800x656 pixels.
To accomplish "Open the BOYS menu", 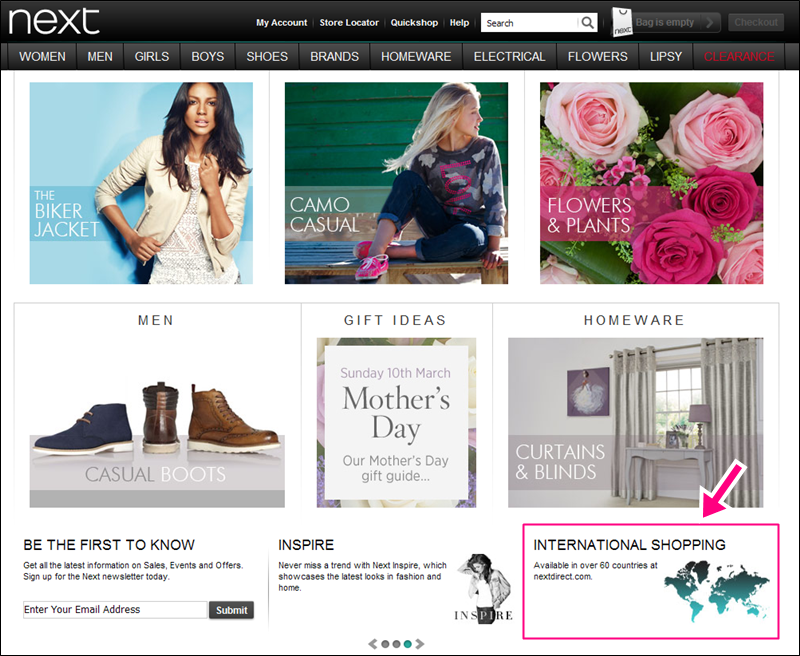I will (208, 57).
